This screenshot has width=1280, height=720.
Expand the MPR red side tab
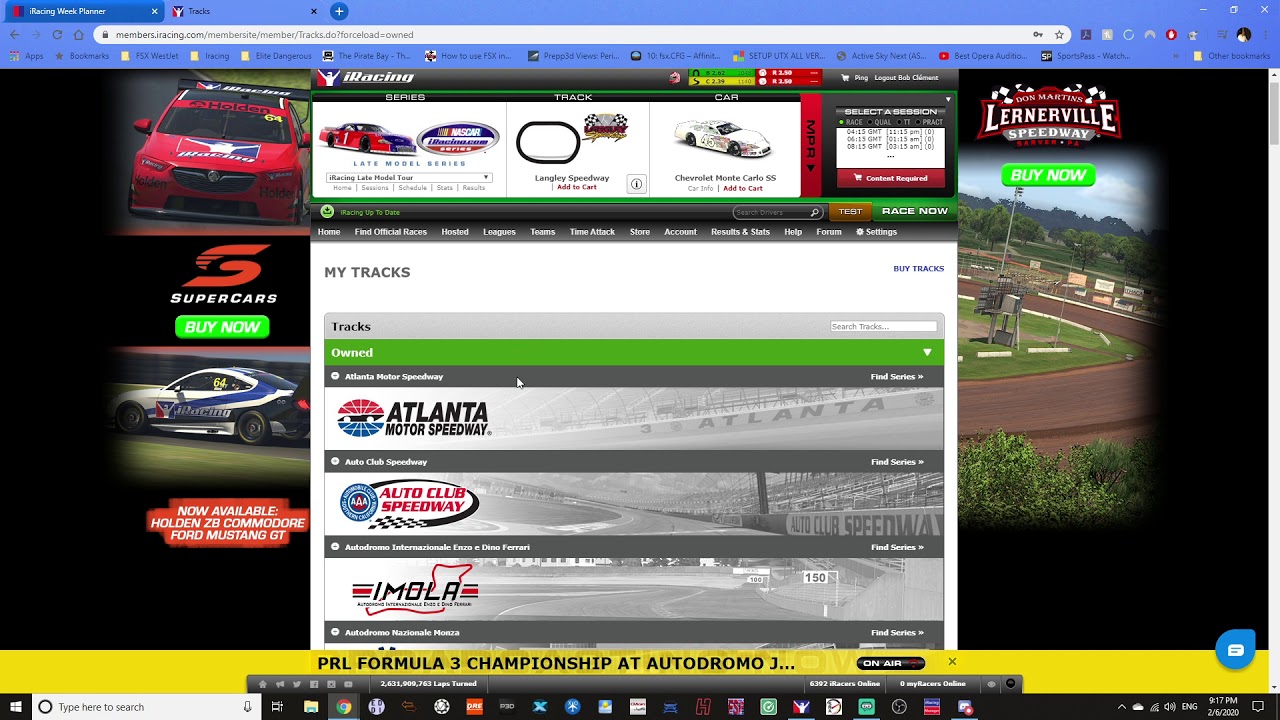(811, 147)
